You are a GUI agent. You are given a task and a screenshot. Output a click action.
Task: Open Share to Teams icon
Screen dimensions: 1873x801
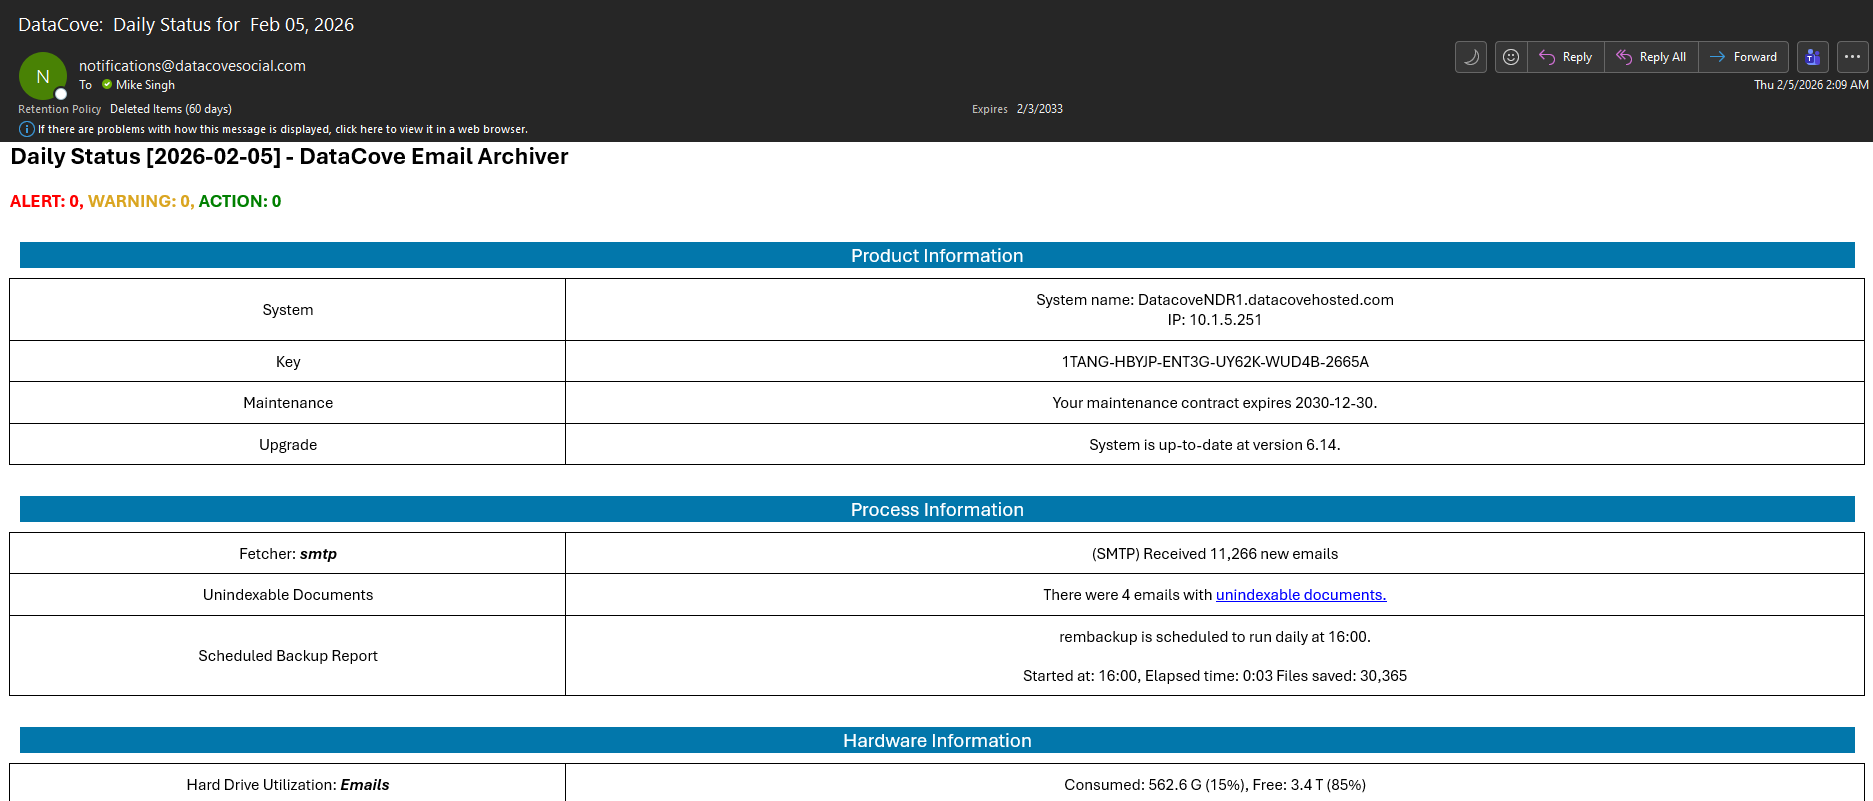(1812, 57)
